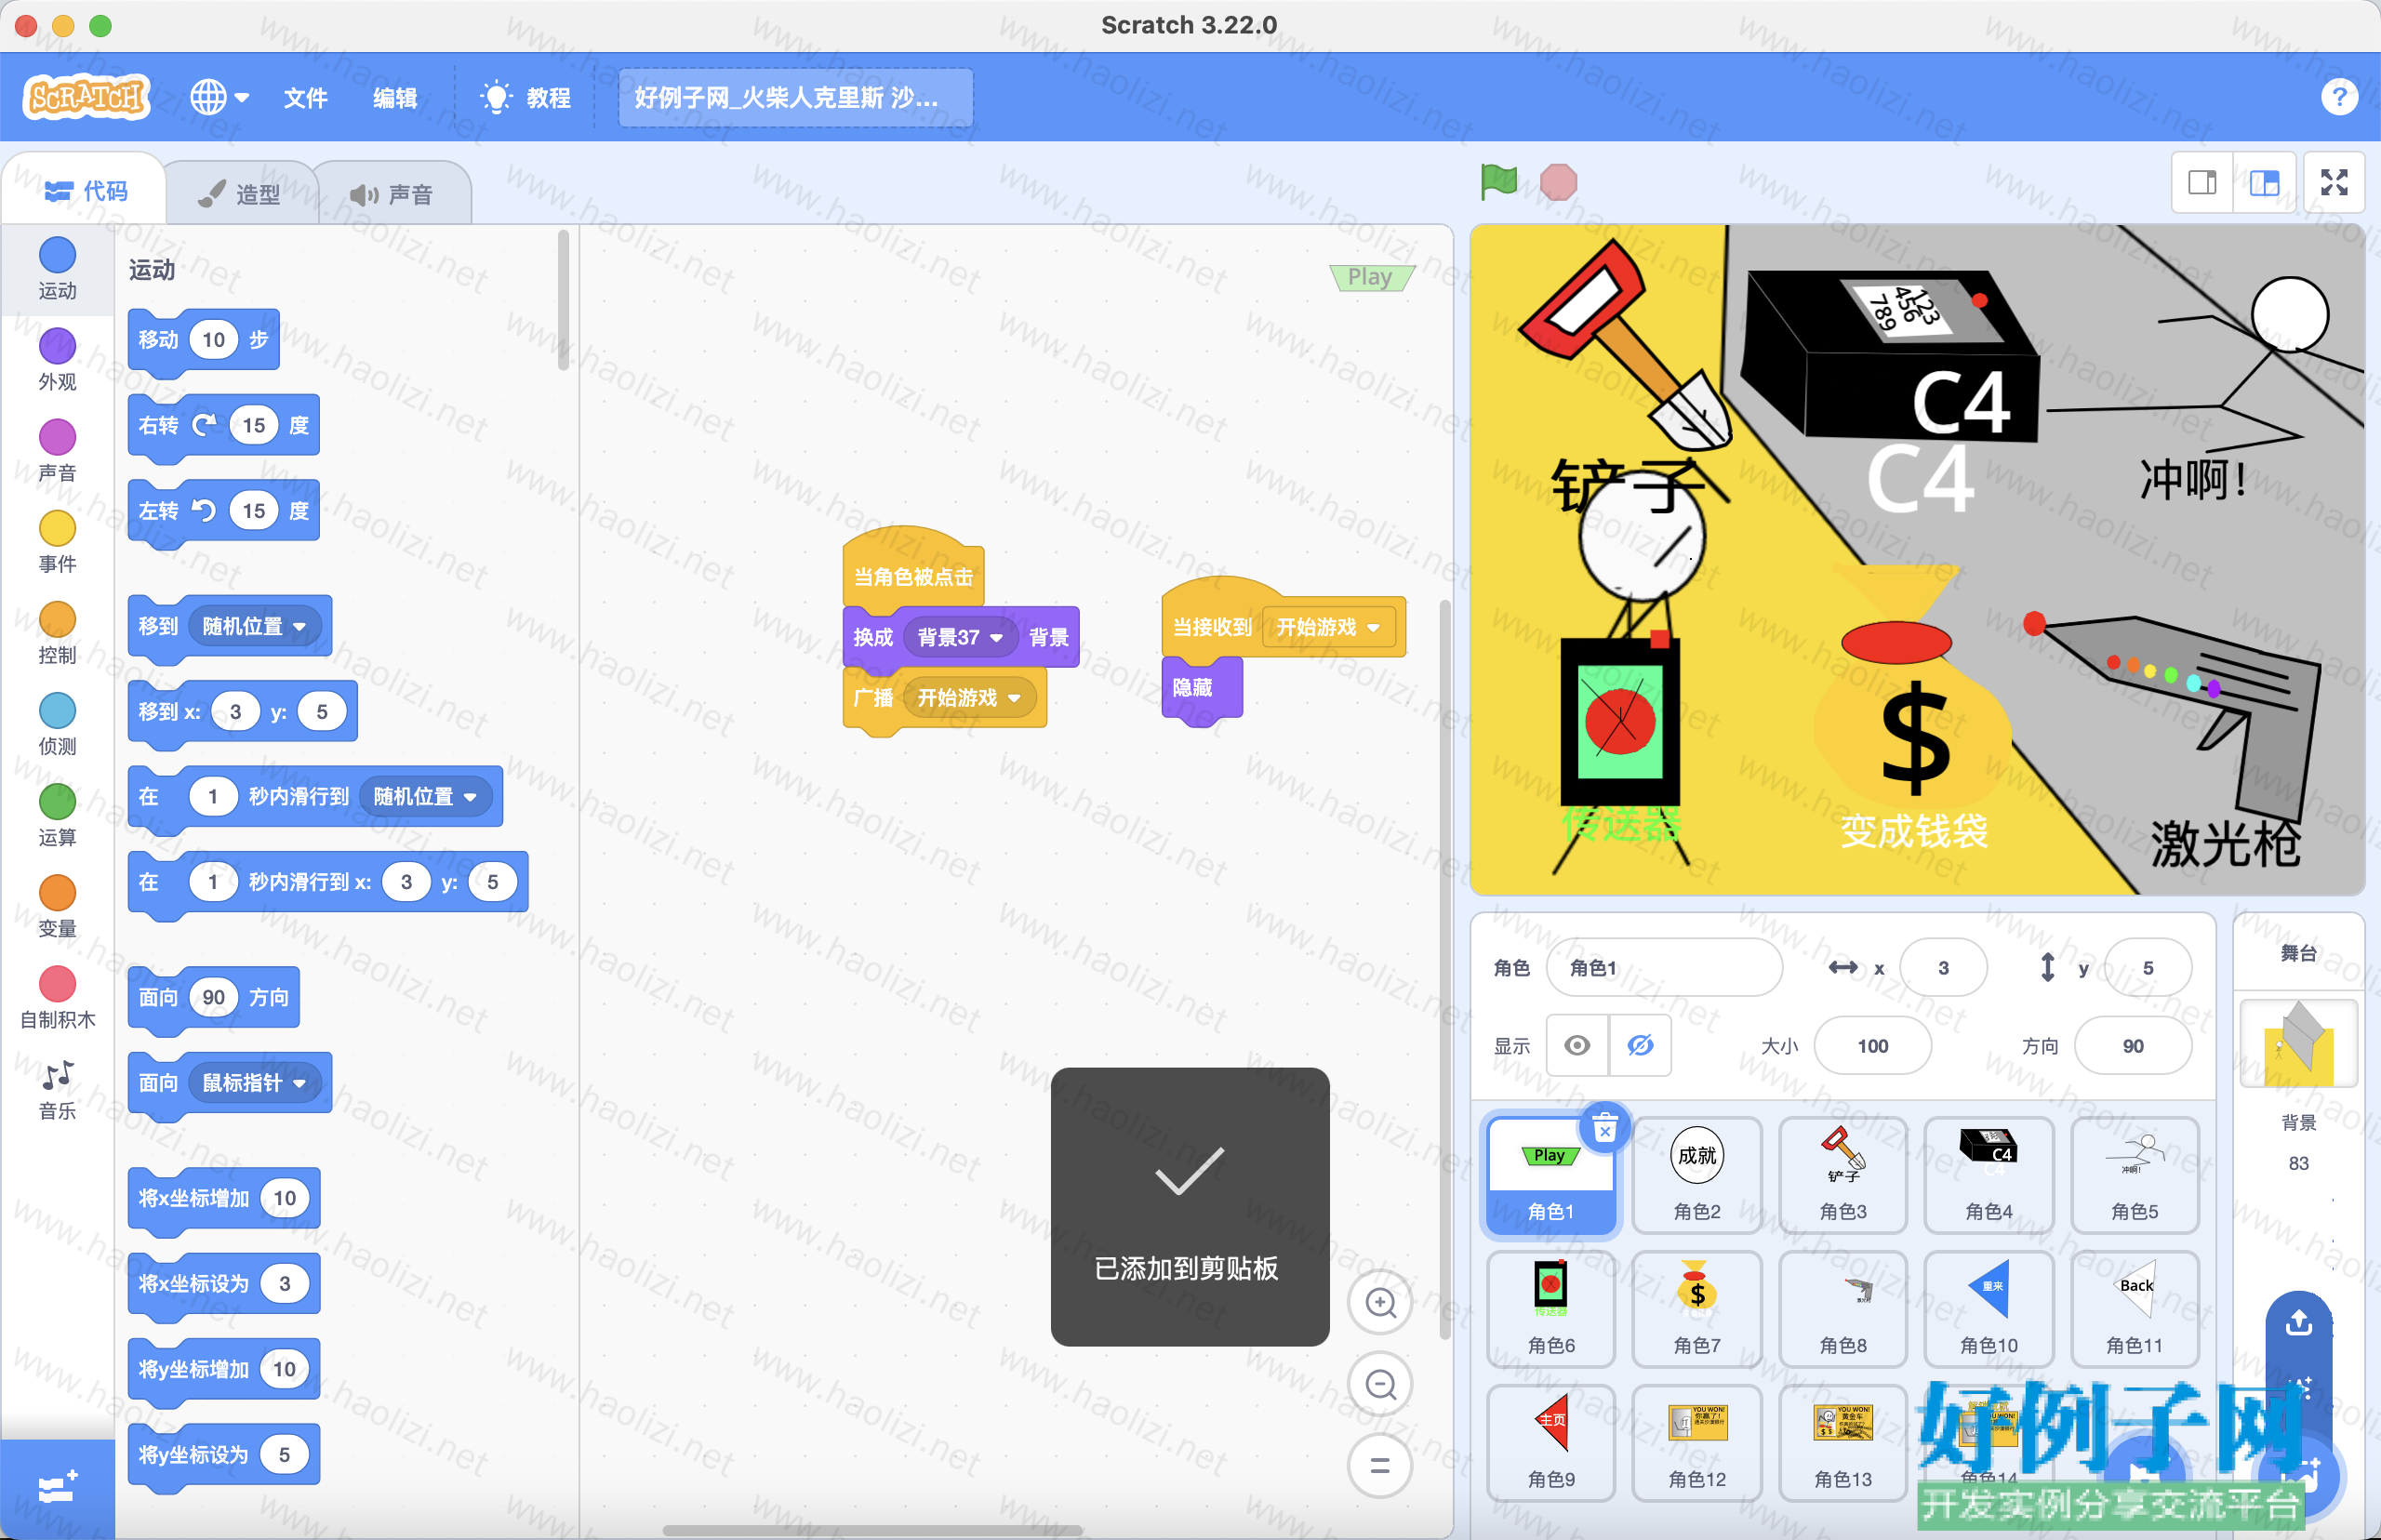Enter full screen stage mode

(2333, 182)
